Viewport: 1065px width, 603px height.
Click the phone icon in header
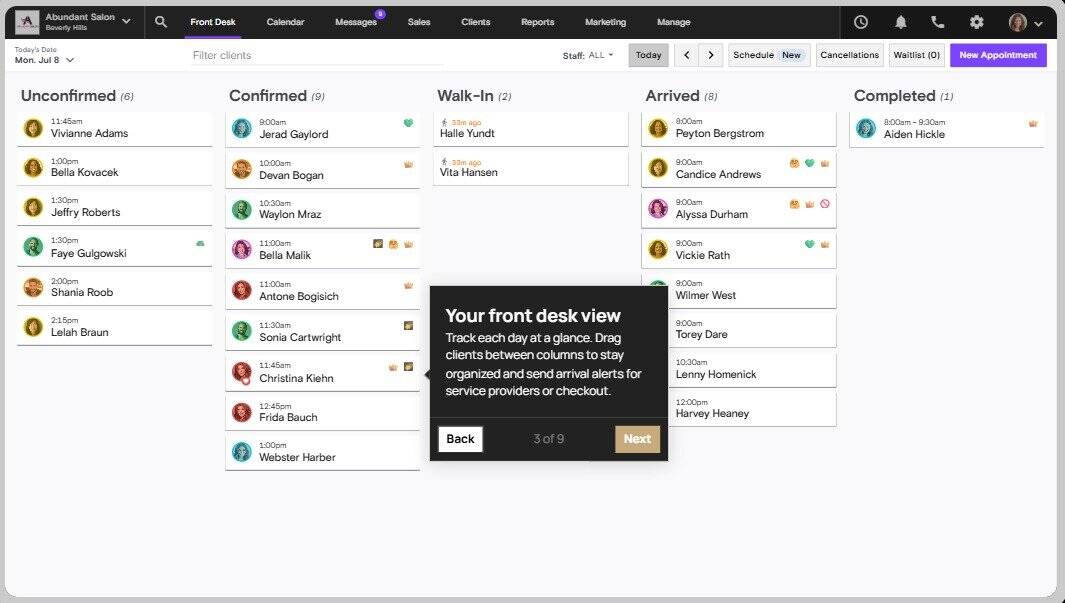click(x=937, y=22)
